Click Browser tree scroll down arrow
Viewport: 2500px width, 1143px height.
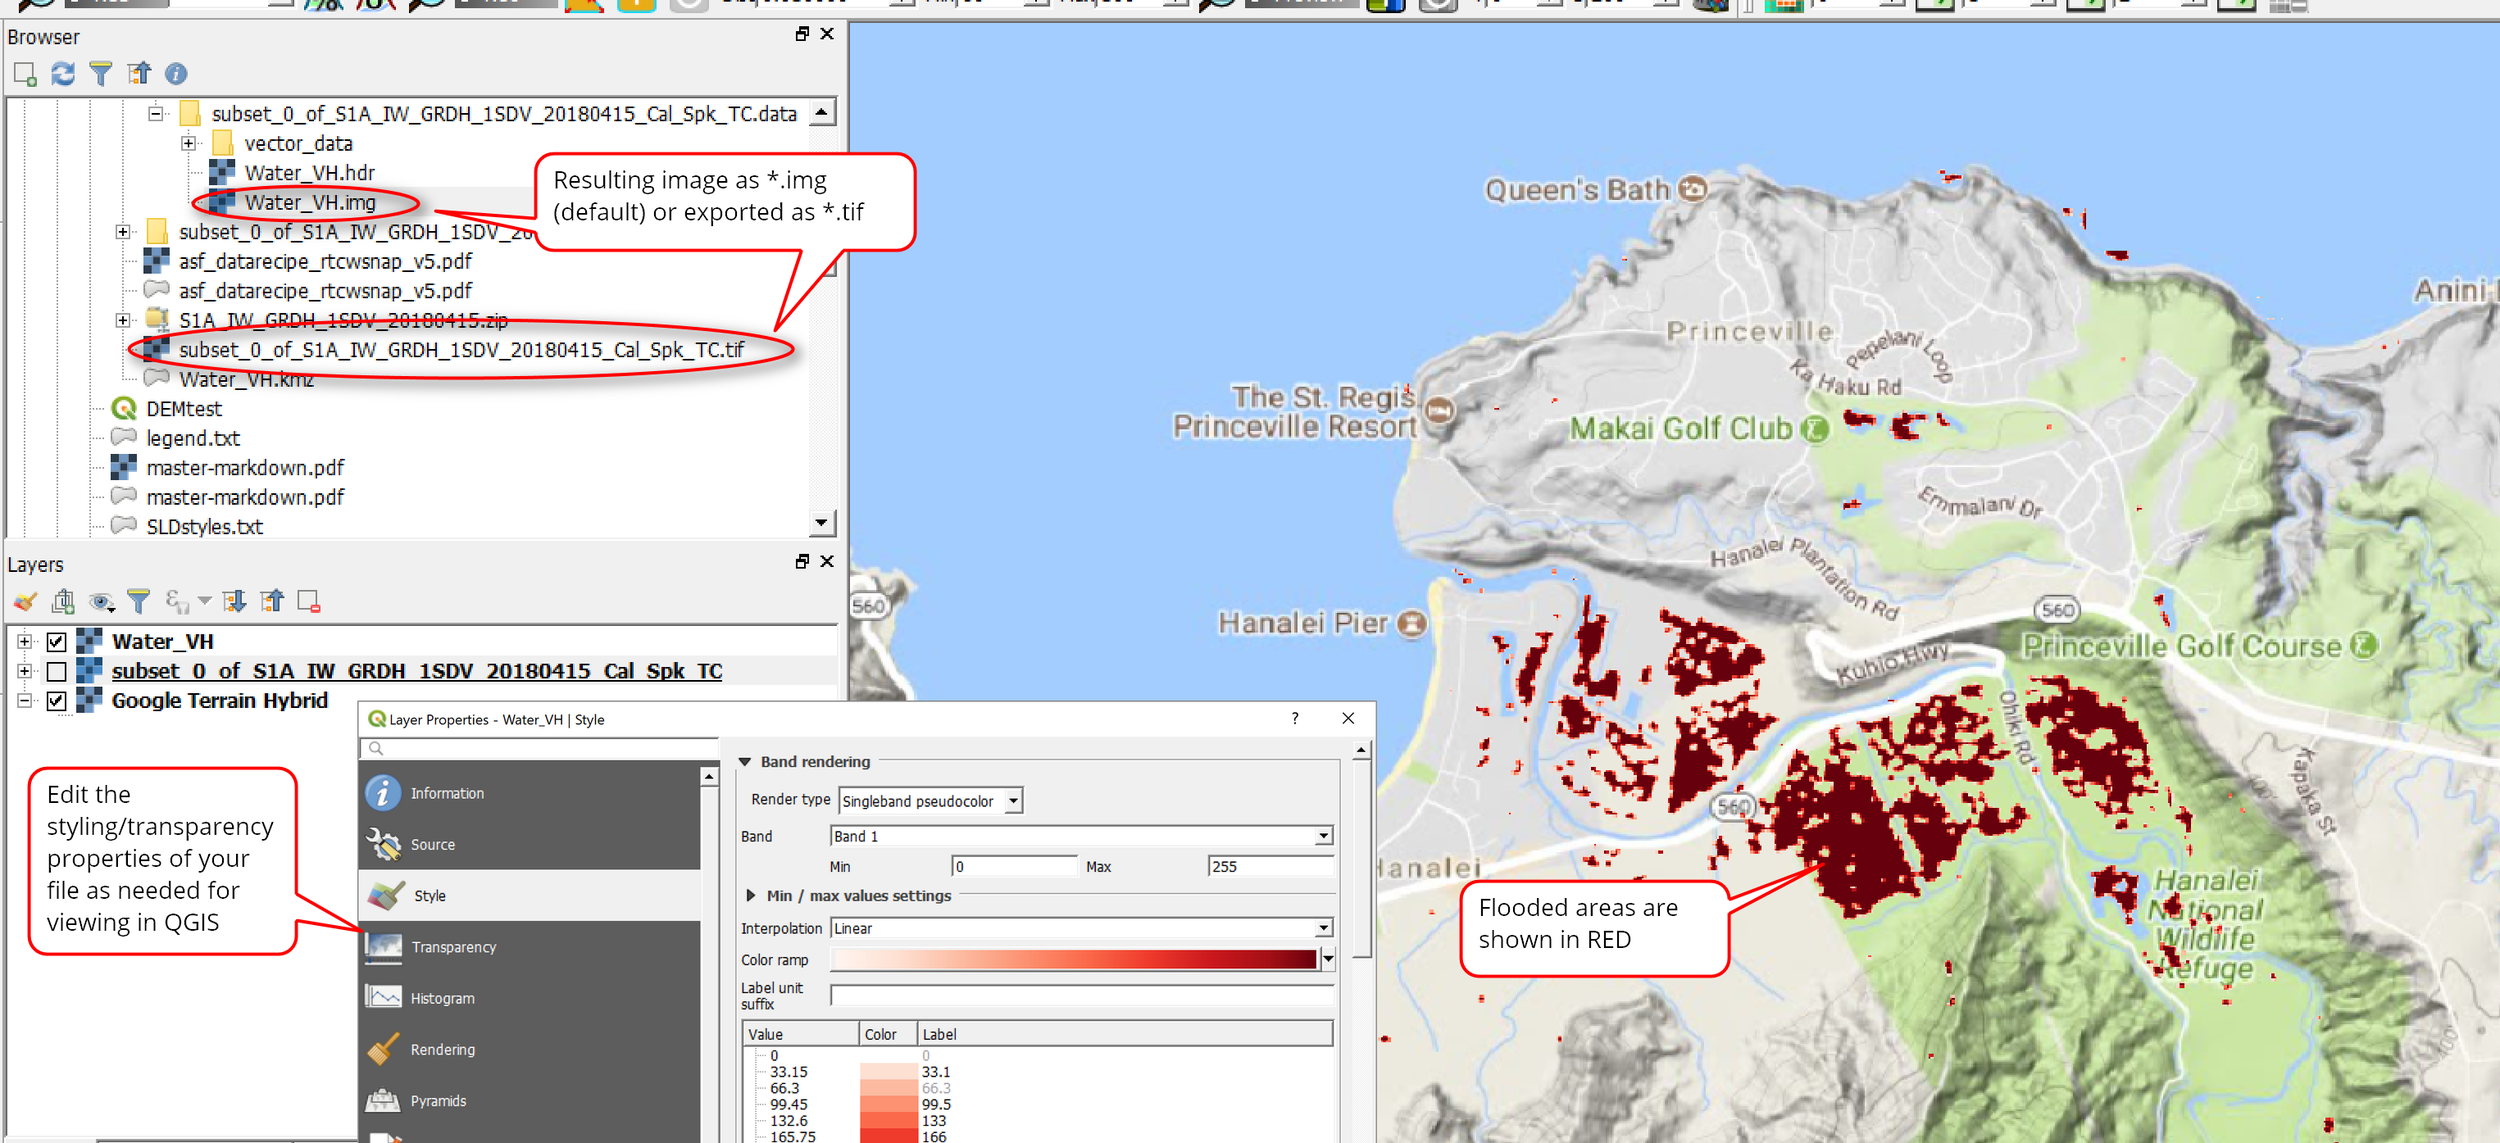821,523
